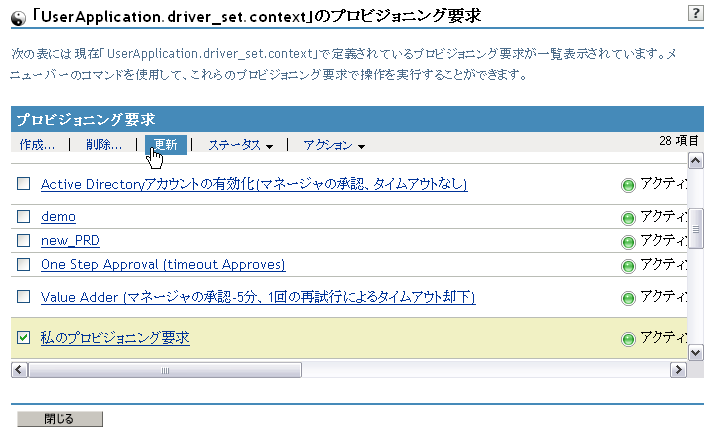Viewport: 711px width, 432px height.
Task: Choose the 削除... menu command
Action: 104,145
